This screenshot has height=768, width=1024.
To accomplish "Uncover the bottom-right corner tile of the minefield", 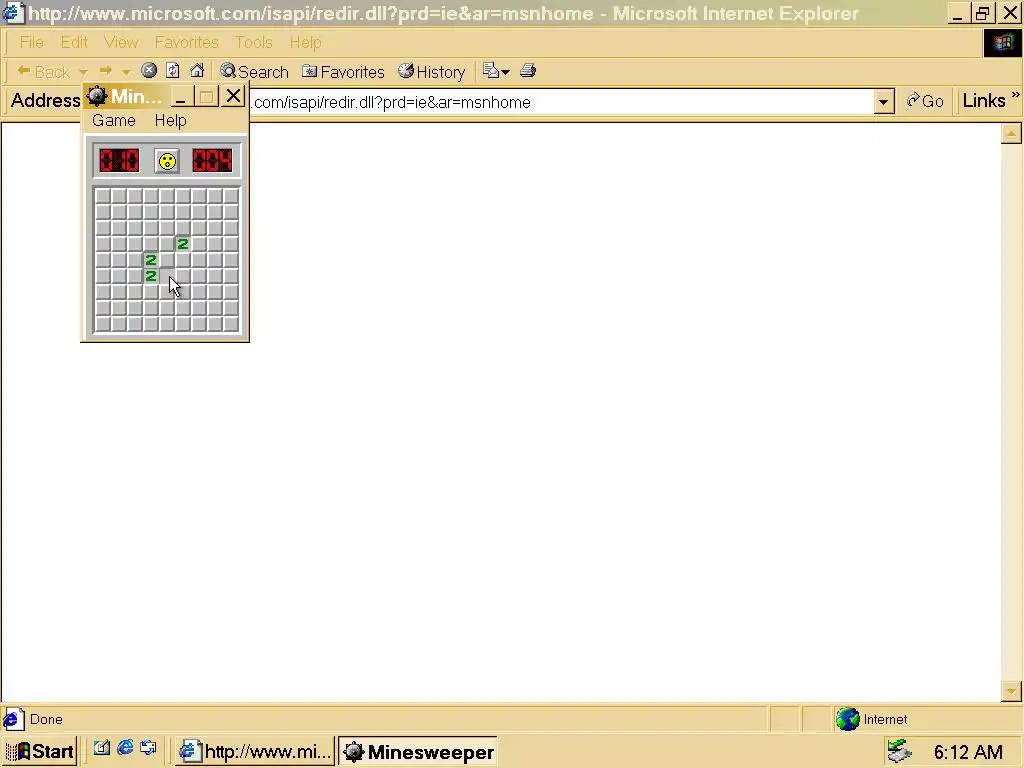I will [x=231, y=324].
